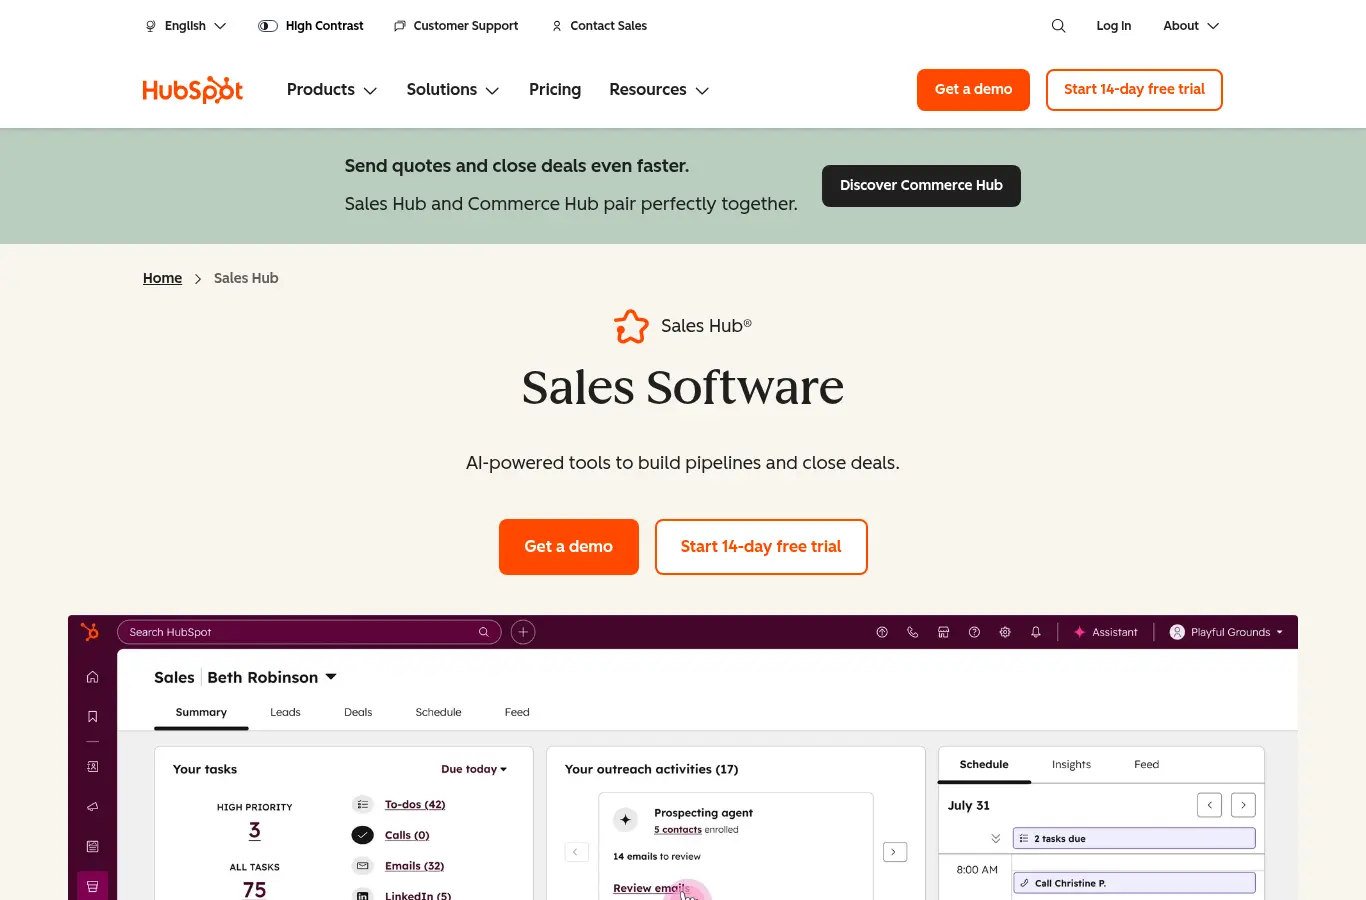Click the Calls checkmark icon
Image resolution: width=1366 pixels, height=900 pixels.
point(363,835)
